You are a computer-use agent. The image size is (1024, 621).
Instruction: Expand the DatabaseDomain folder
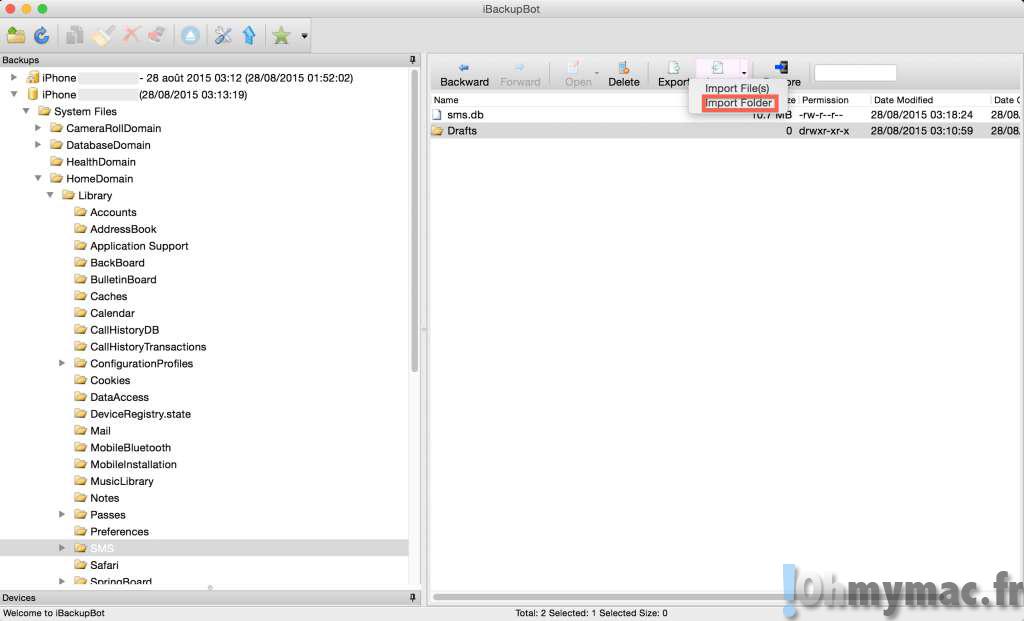(38, 144)
